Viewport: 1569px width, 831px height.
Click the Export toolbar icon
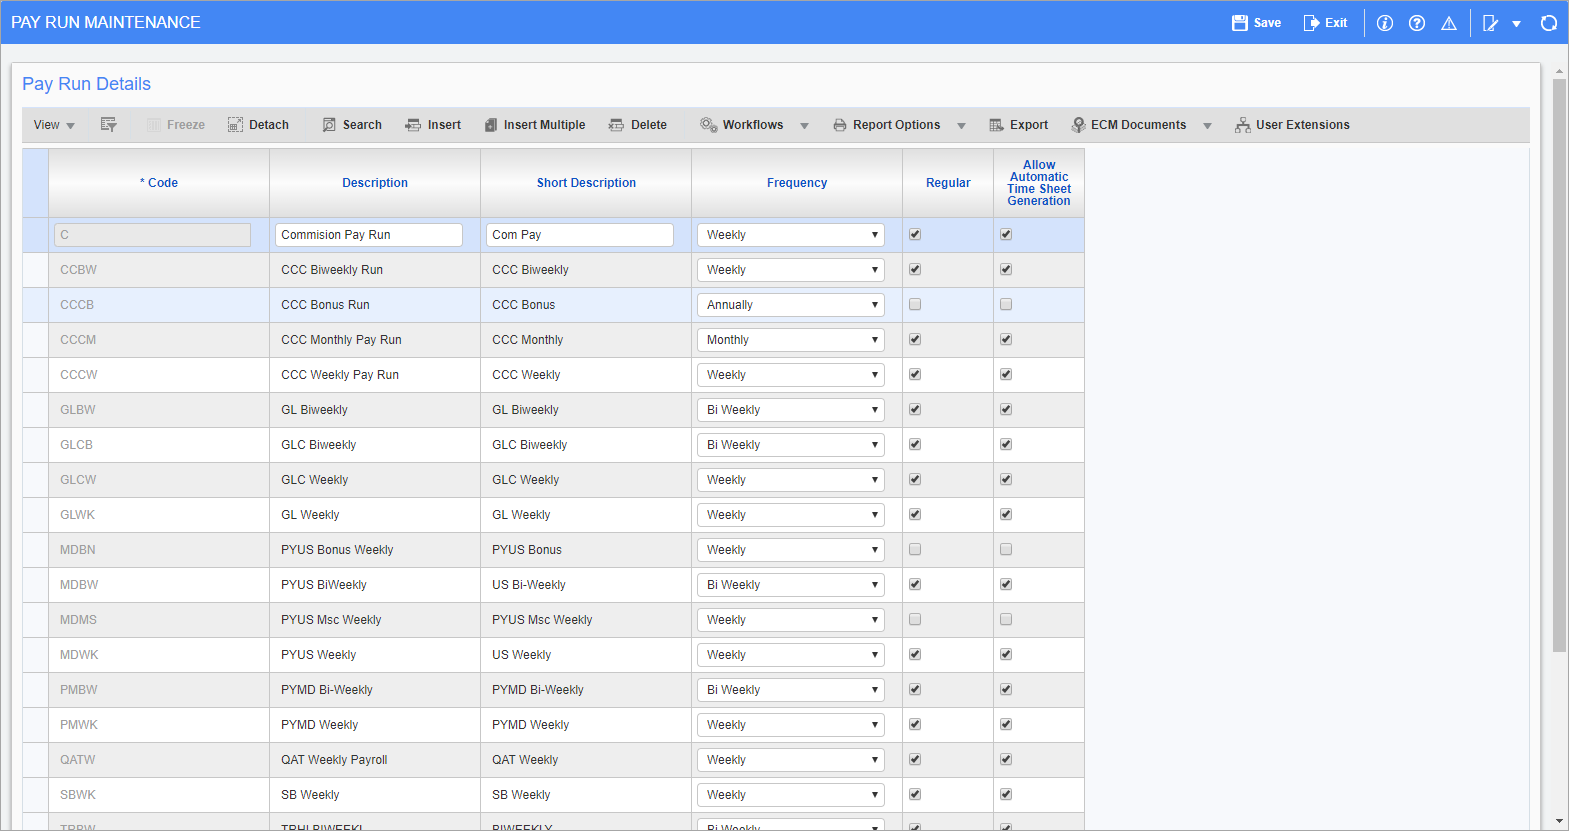coord(996,125)
